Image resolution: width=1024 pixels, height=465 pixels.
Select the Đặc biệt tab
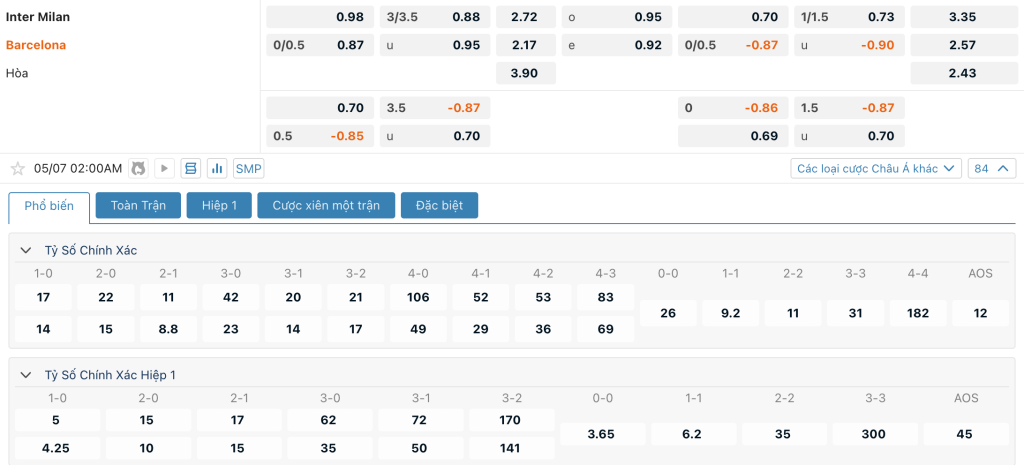coord(440,205)
